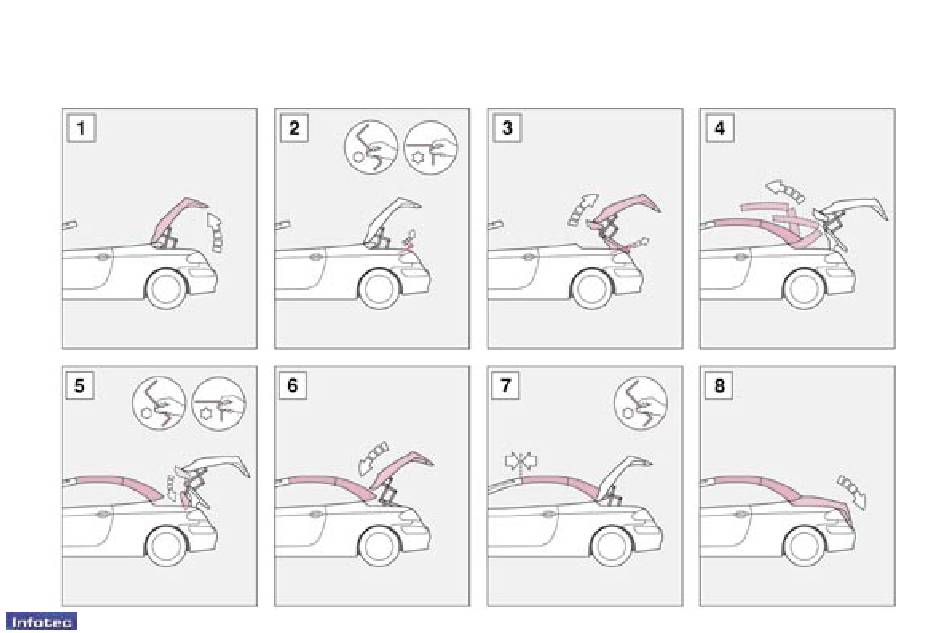Click the converging arrows in panel 7

[521, 461]
